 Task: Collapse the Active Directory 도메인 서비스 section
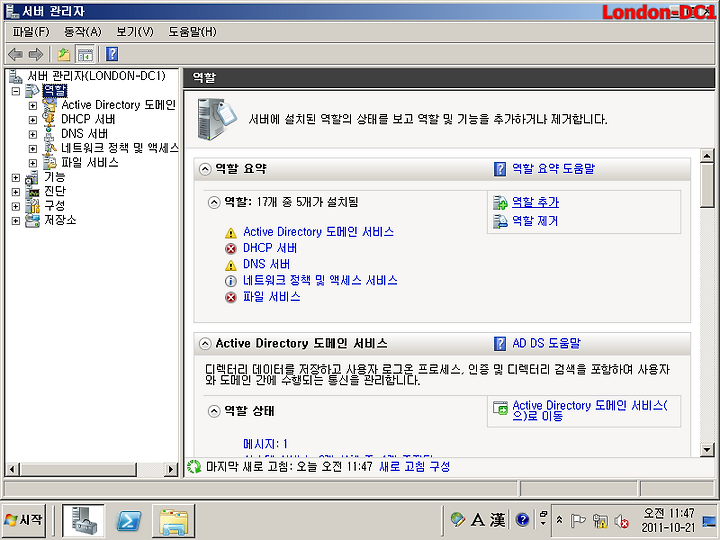205,343
